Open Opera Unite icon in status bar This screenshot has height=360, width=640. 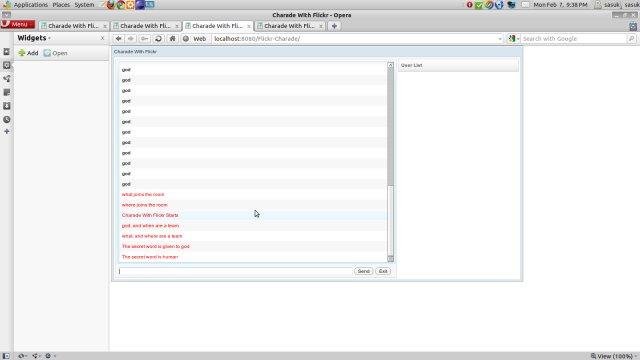[x=36, y=356]
